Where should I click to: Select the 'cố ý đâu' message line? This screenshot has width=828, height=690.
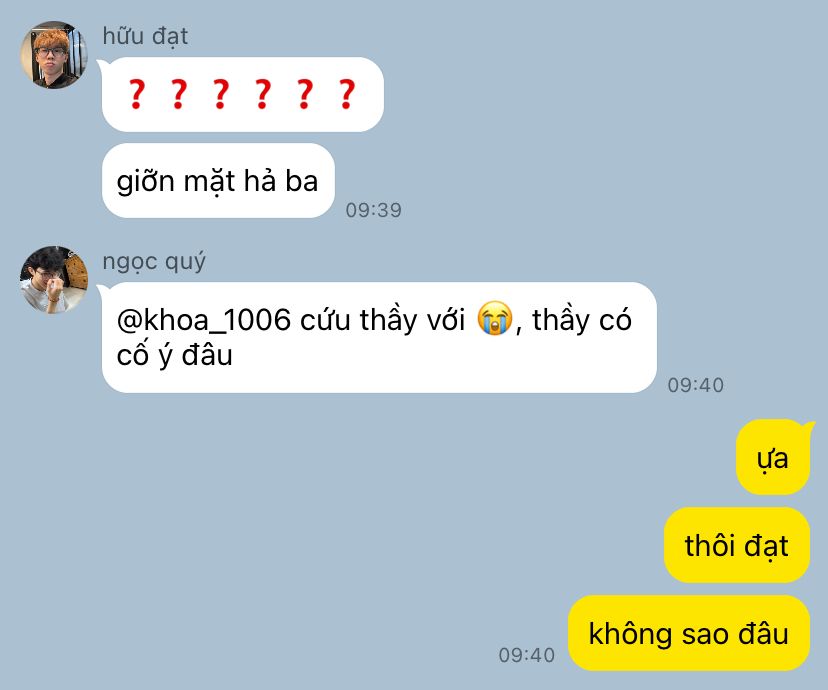[175, 355]
